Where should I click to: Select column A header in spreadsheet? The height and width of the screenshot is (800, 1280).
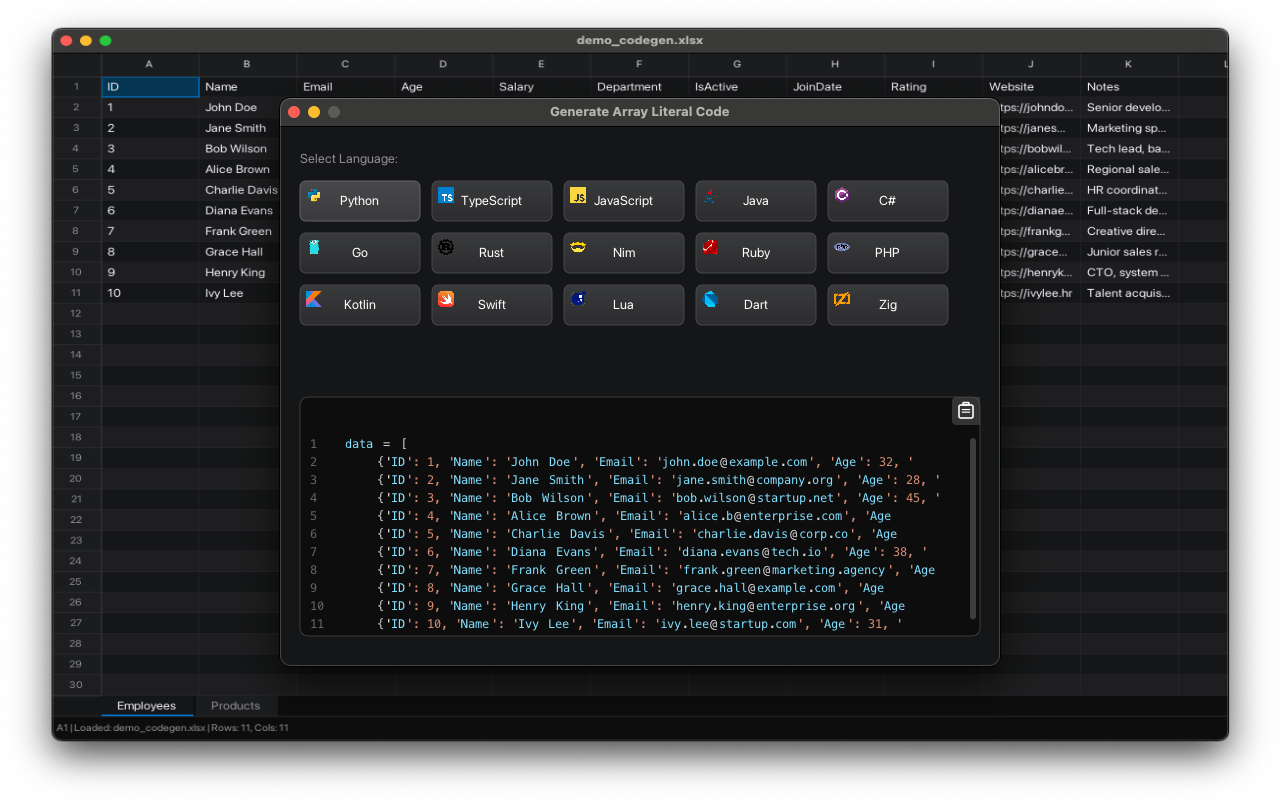pos(150,64)
